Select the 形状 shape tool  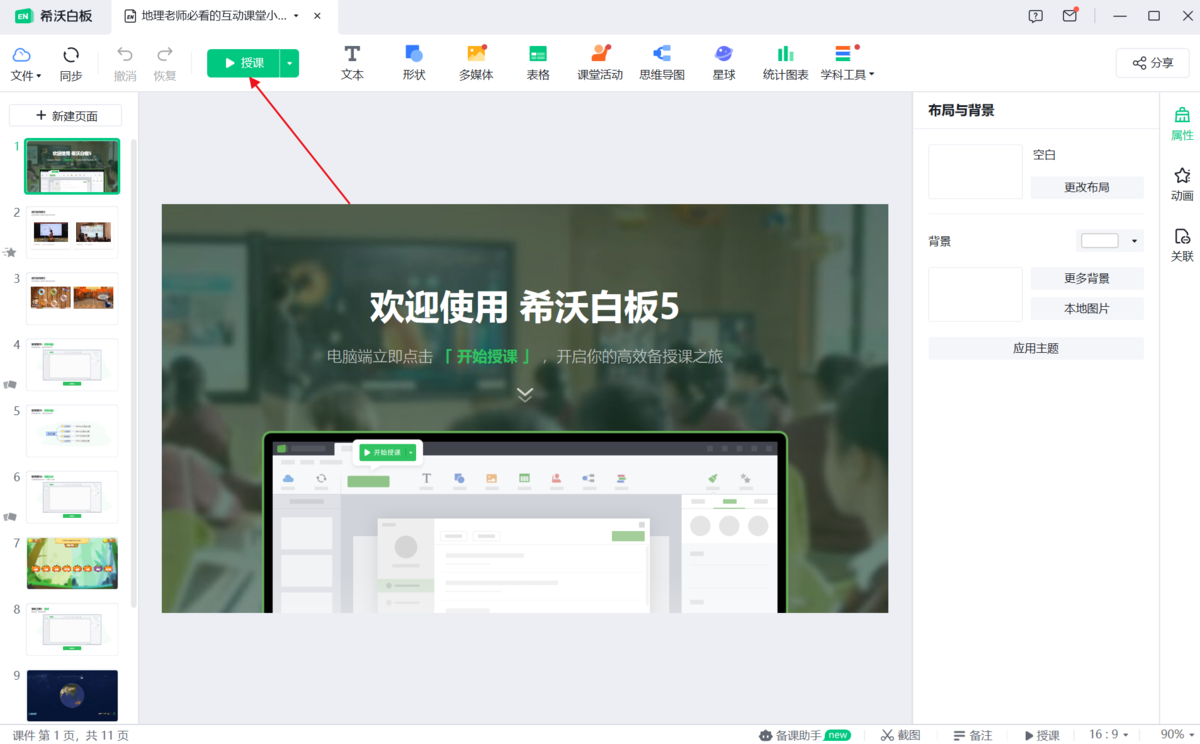pos(414,63)
